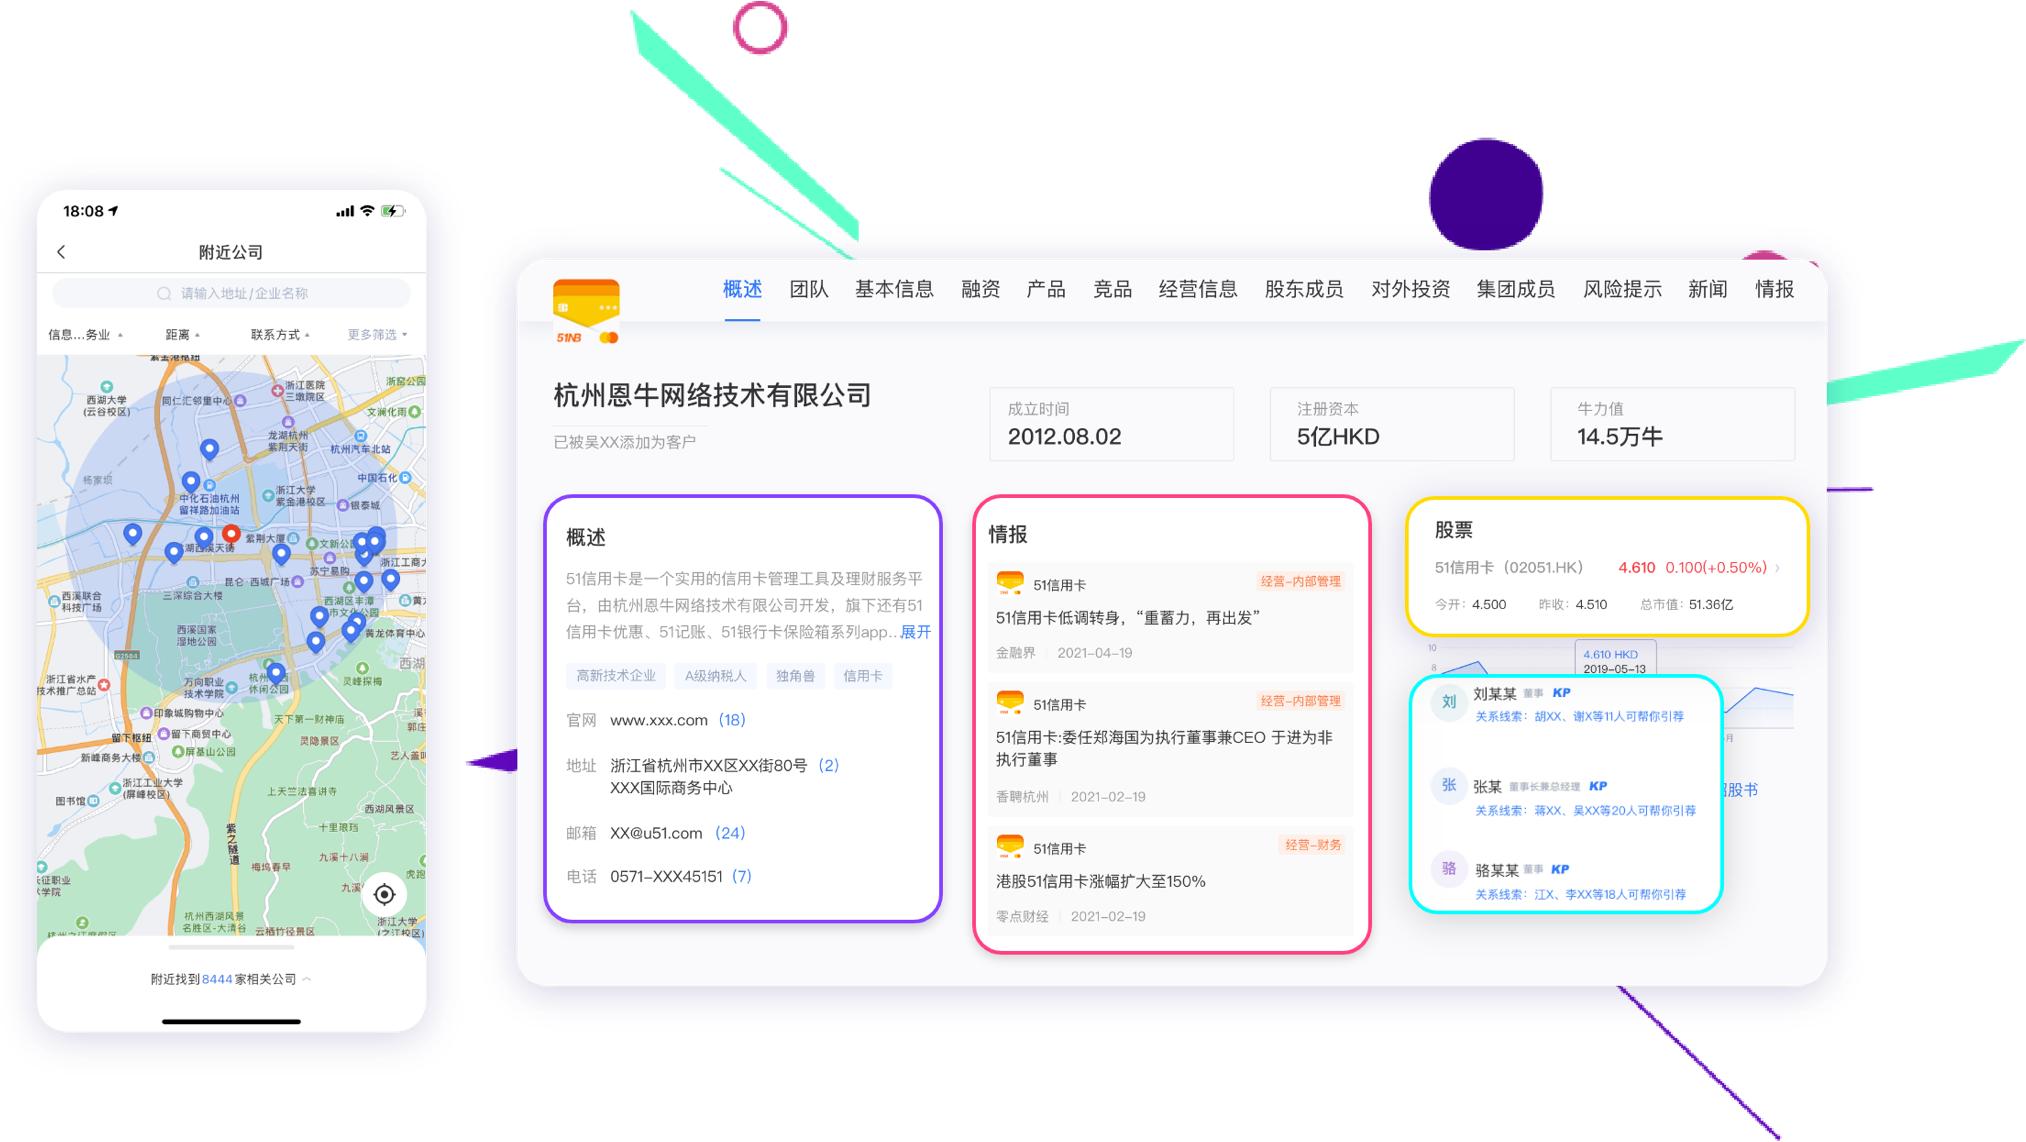Open news about 郑海国 as executive director CEO

1164,748
